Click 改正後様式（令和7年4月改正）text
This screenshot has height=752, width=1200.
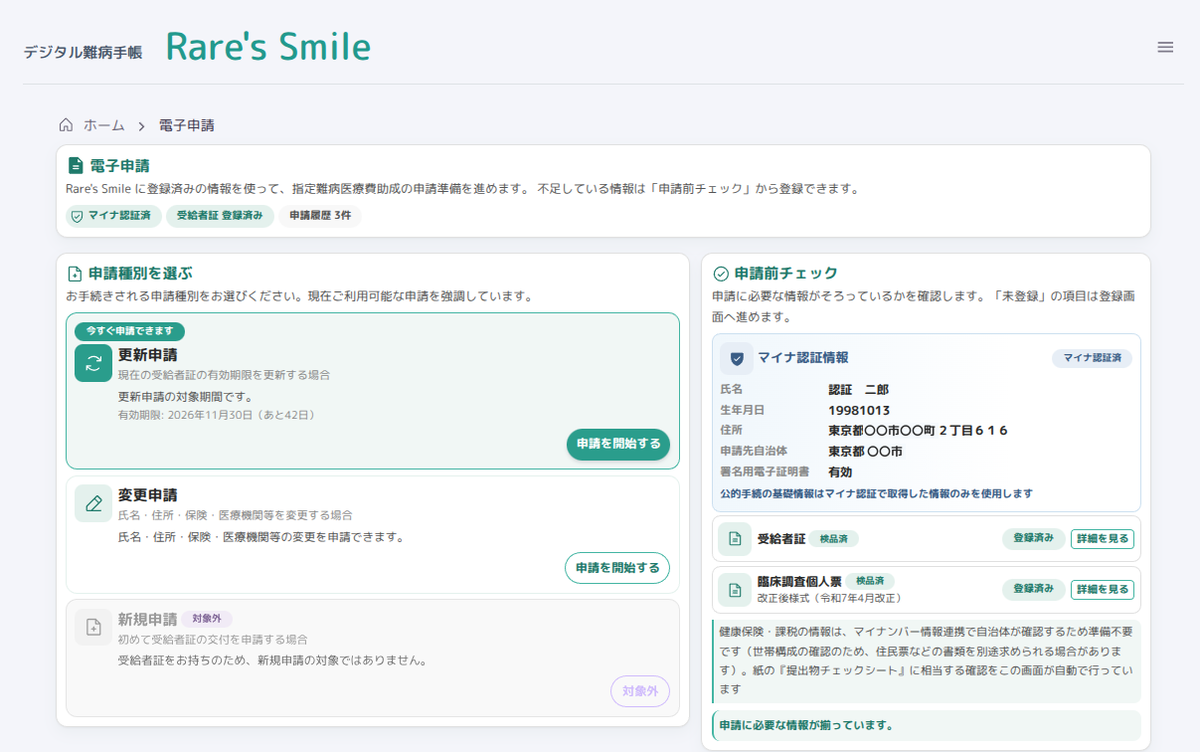coord(830,598)
